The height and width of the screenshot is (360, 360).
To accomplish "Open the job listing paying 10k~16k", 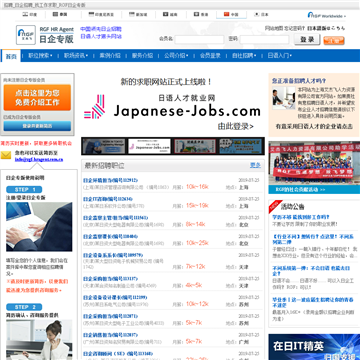I will [111, 180].
